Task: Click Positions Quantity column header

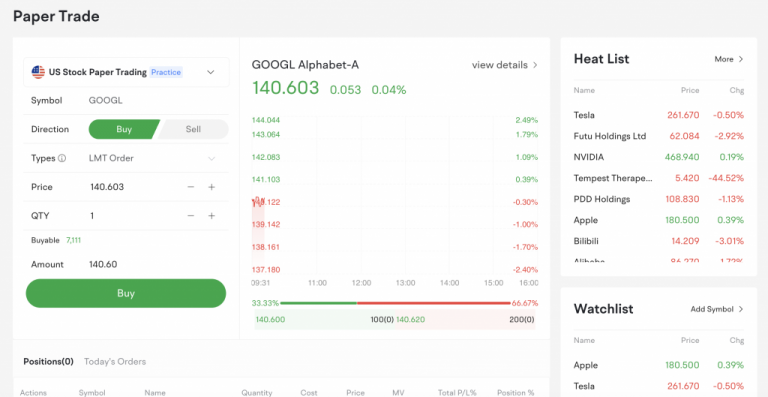Action: pyautogui.click(x=257, y=393)
